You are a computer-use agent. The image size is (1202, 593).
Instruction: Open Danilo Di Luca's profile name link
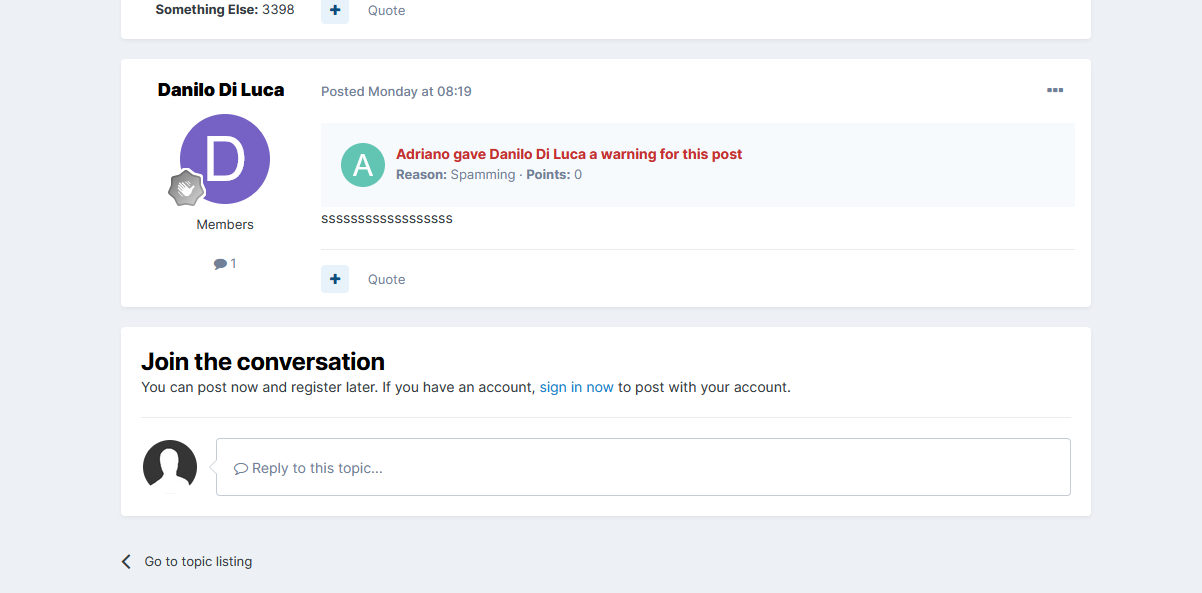click(221, 90)
